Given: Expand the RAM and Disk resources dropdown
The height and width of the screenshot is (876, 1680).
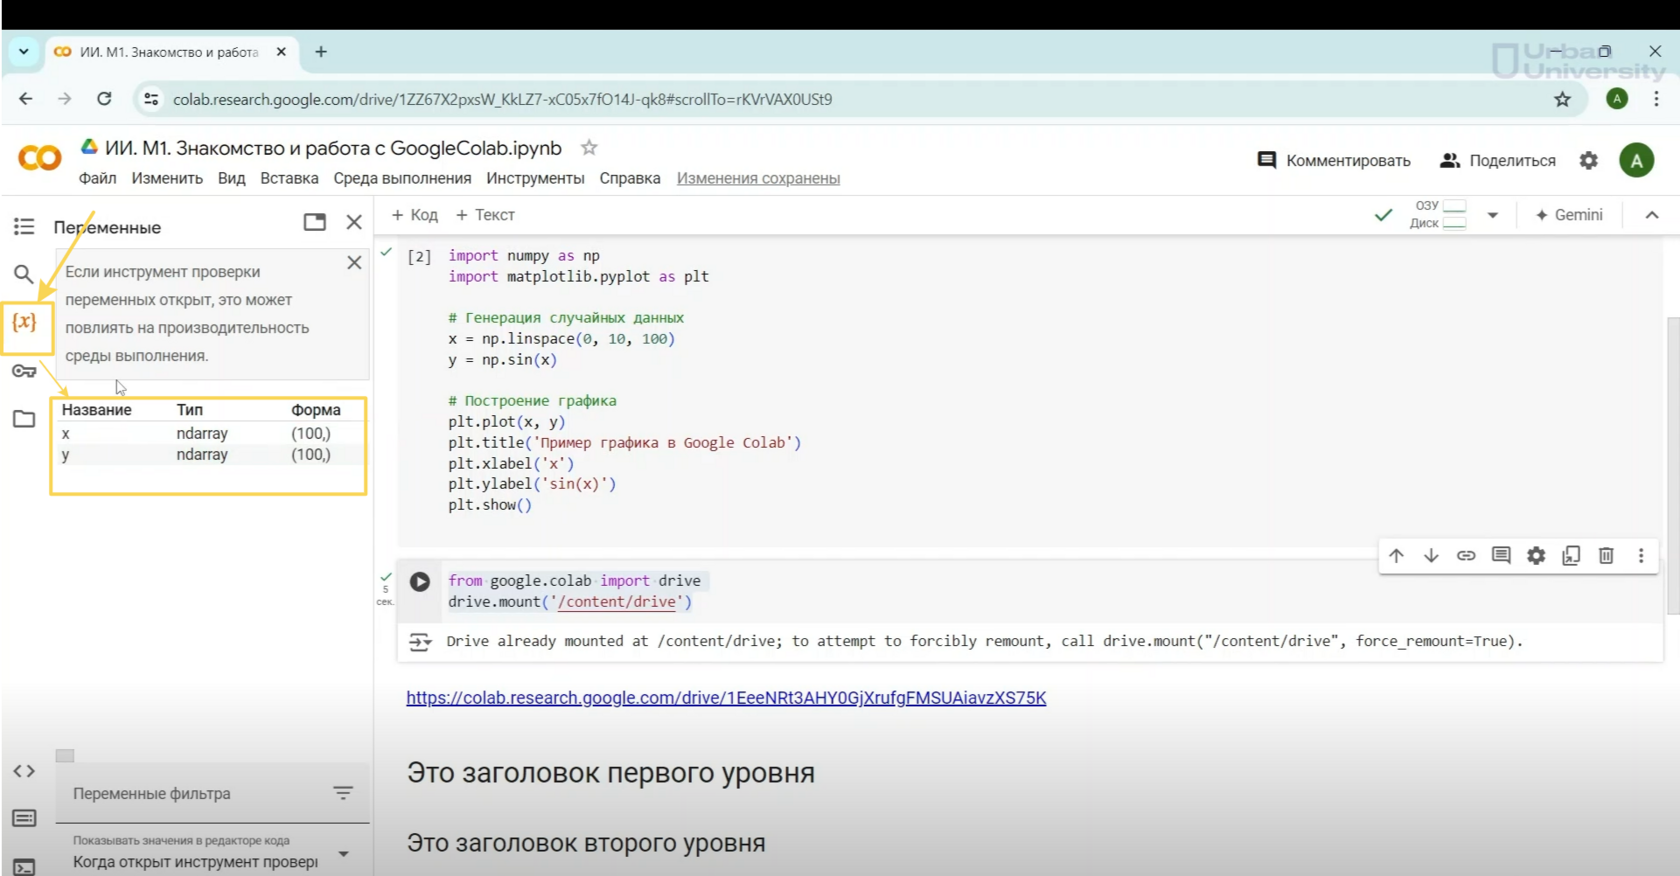Looking at the screenshot, I should point(1492,215).
